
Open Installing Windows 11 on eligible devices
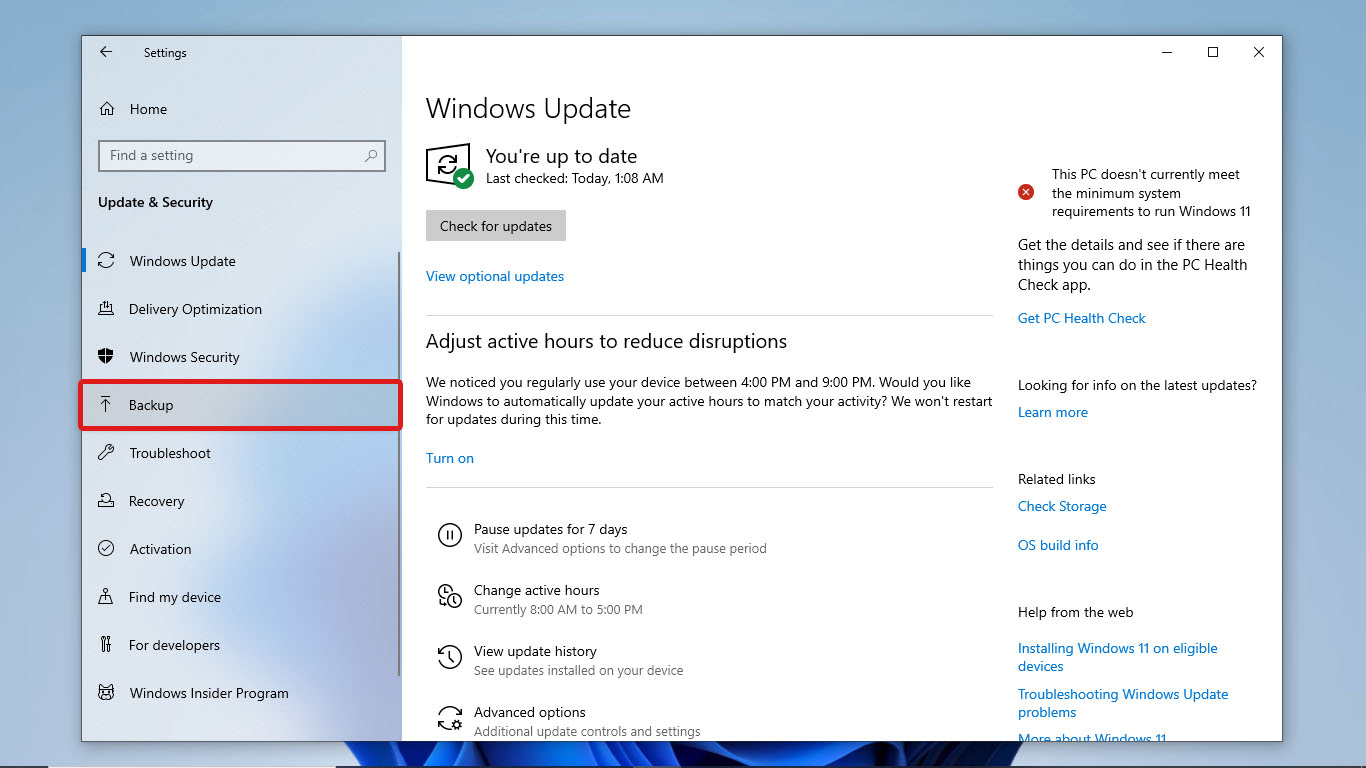pyautogui.click(x=1118, y=657)
